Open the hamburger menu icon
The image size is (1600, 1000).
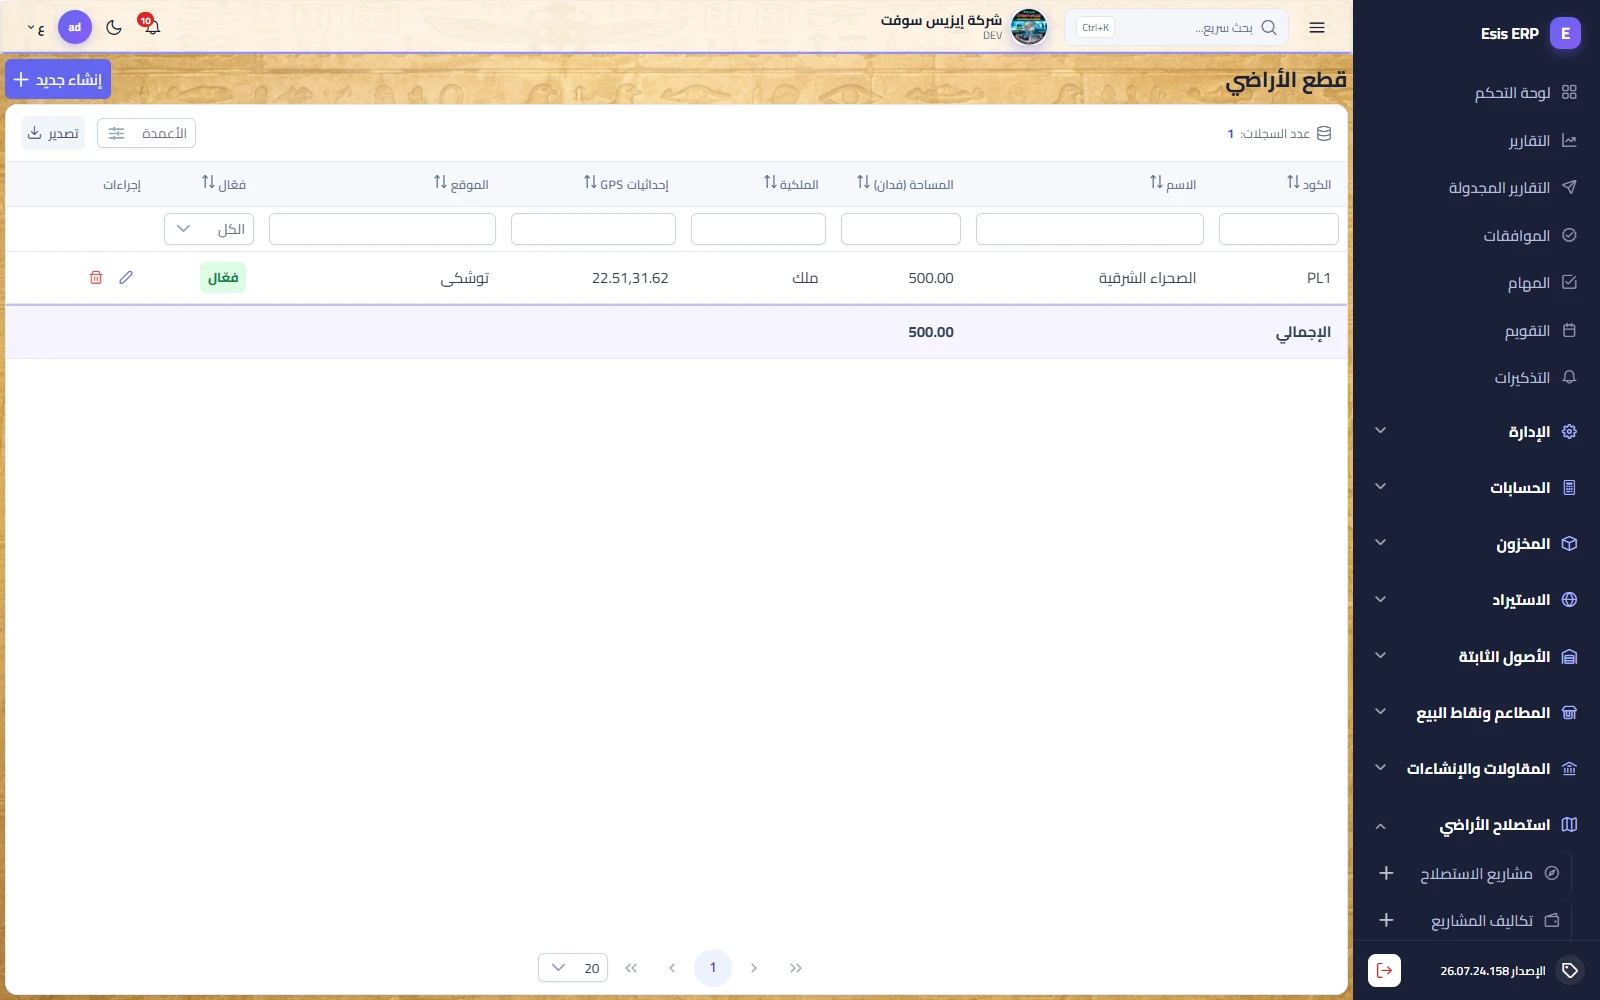click(1317, 28)
